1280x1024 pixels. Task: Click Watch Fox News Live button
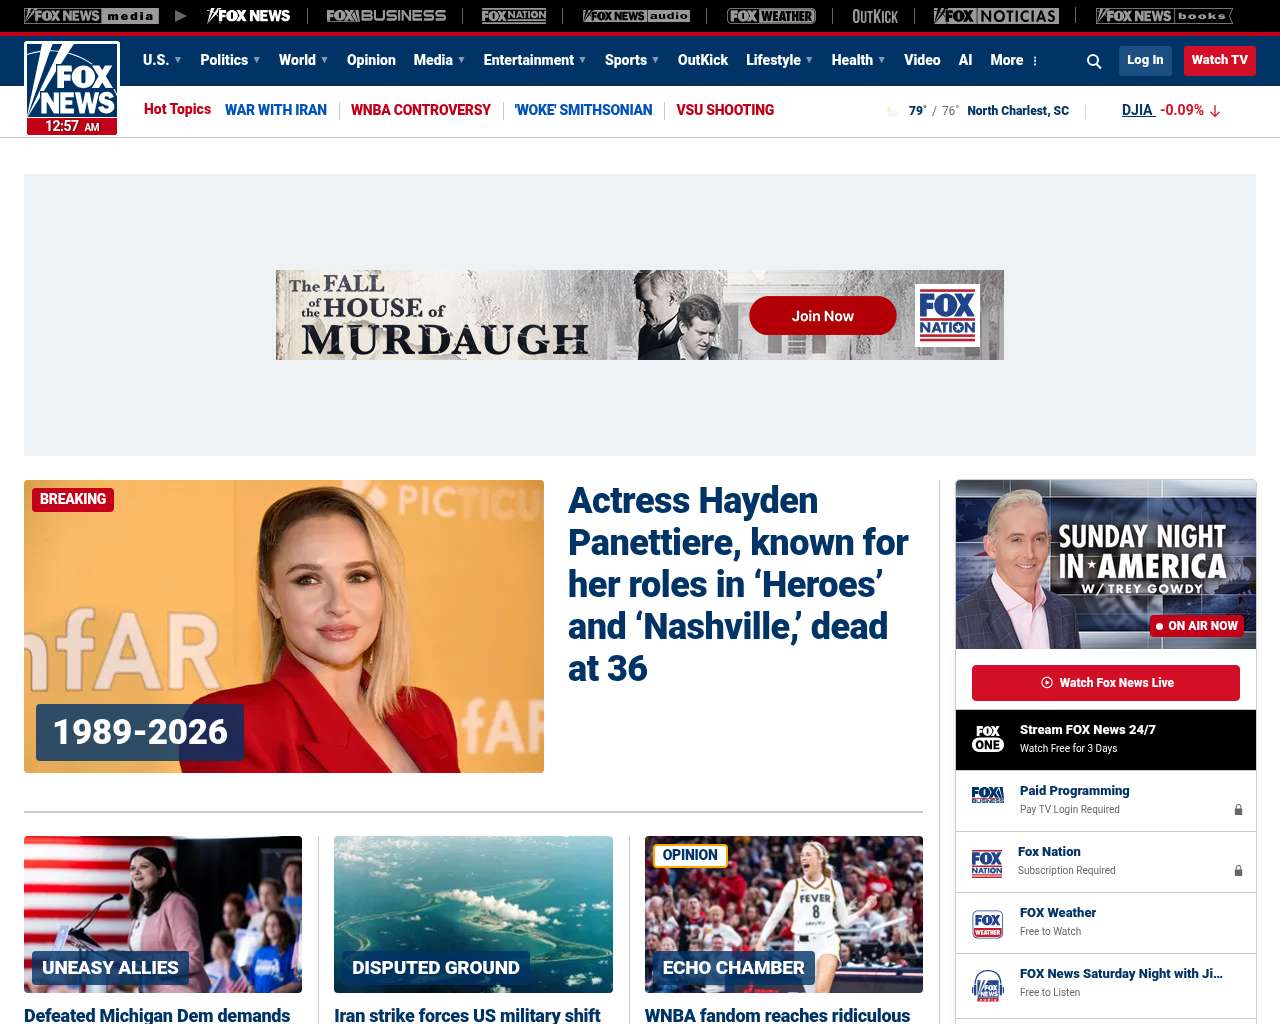click(x=1106, y=683)
